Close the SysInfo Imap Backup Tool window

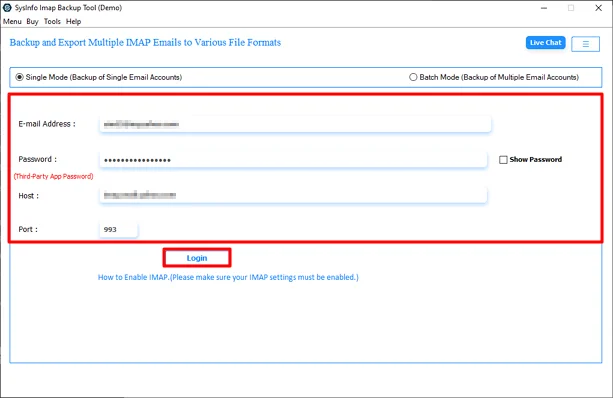pos(598,8)
